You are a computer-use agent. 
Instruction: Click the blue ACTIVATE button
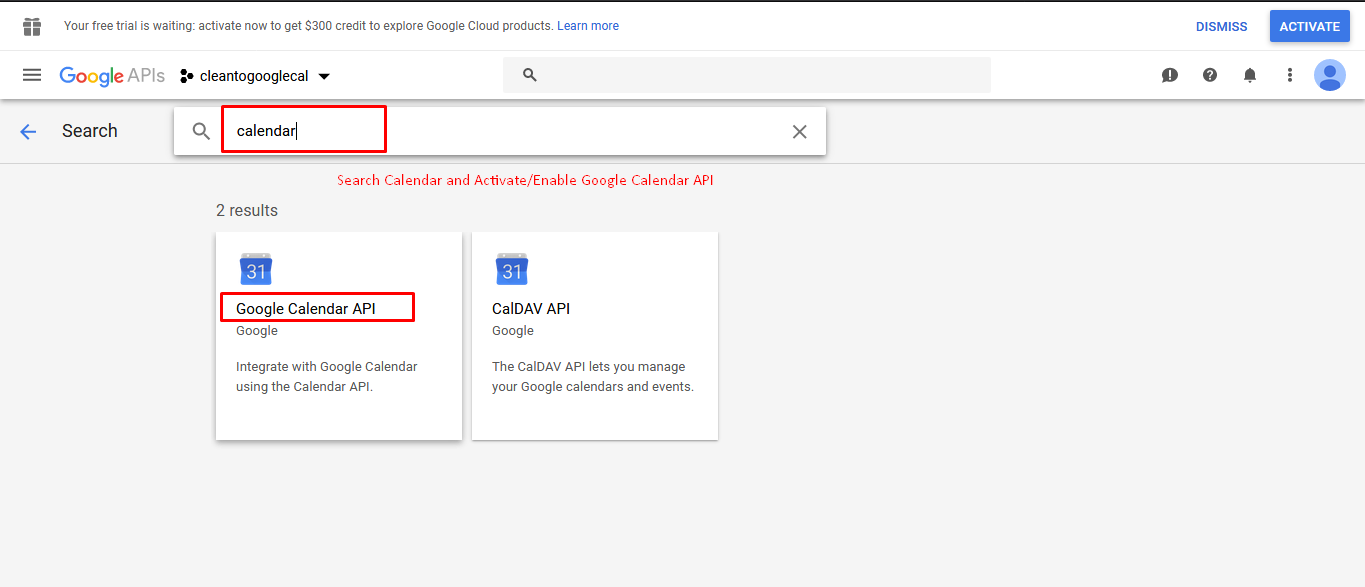[1309, 26]
